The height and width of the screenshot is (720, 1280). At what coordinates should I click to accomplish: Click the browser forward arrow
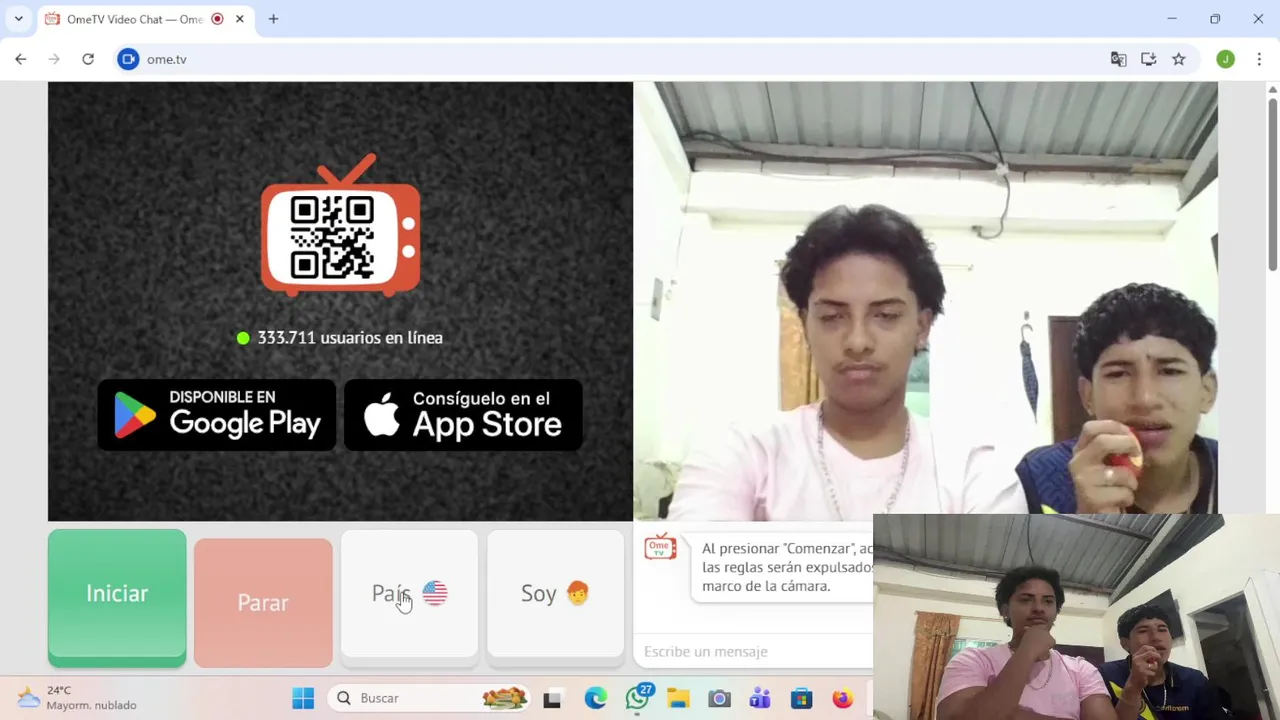tap(54, 59)
